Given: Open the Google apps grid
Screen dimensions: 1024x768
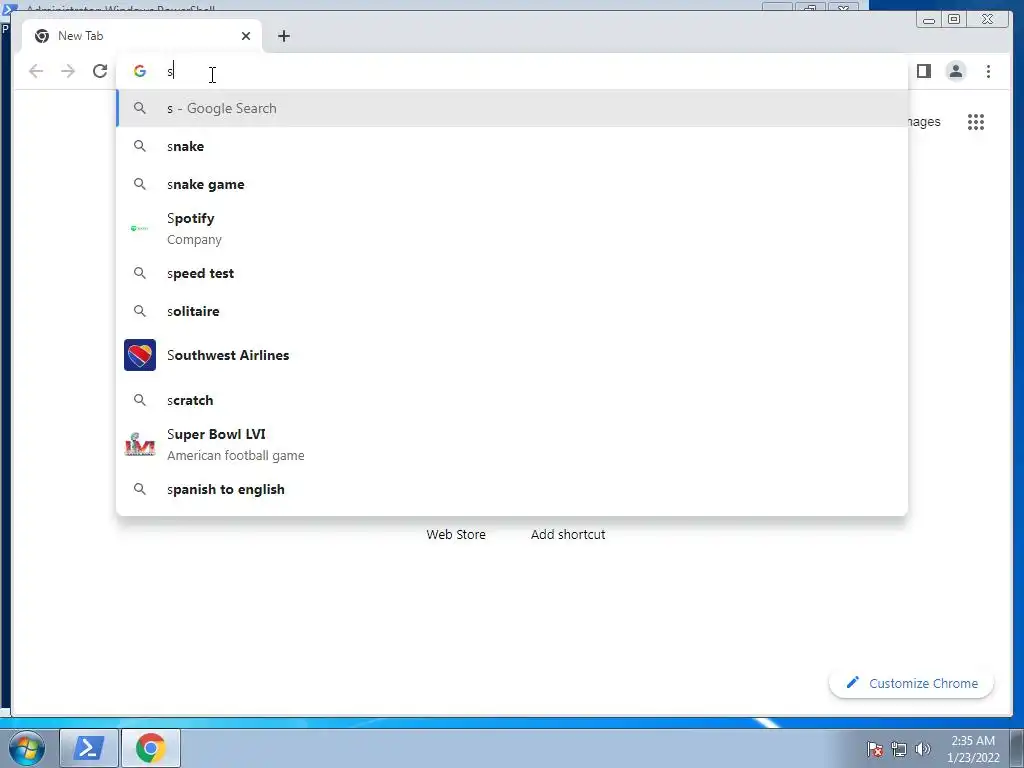Looking at the screenshot, I should coord(976,121).
